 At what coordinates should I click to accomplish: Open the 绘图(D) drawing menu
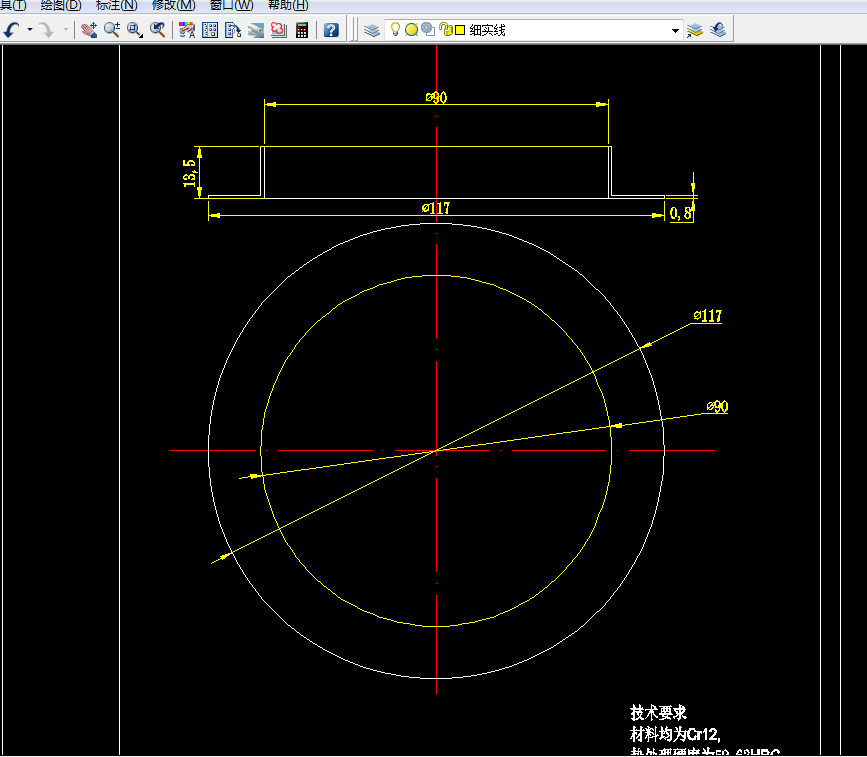[x=57, y=5]
